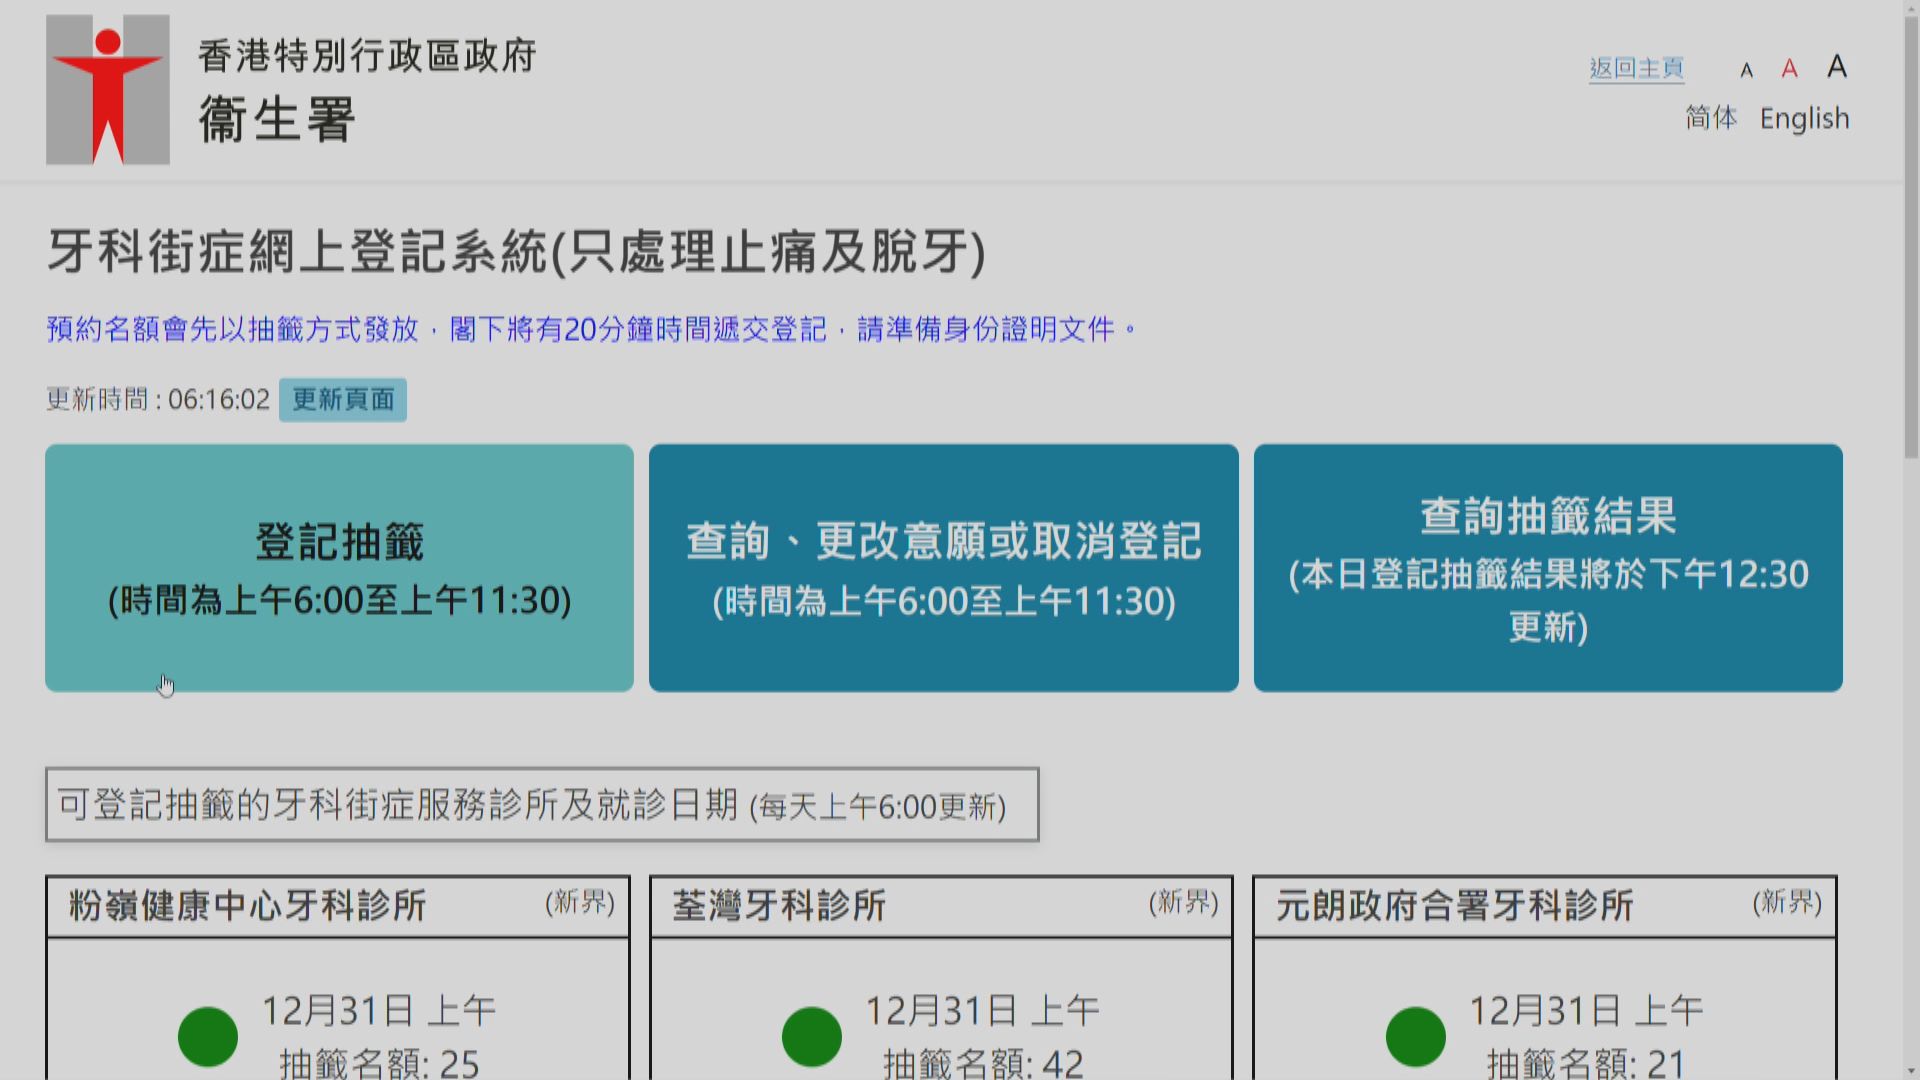Open the 登記抽籤 registration button

point(339,568)
